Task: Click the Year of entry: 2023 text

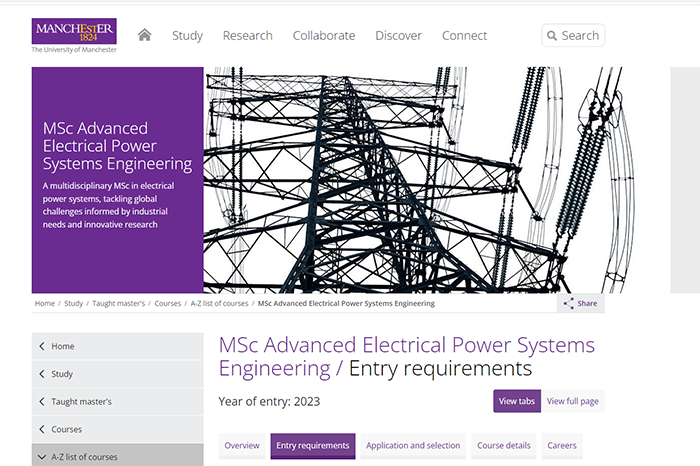Action: pyautogui.click(x=269, y=401)
